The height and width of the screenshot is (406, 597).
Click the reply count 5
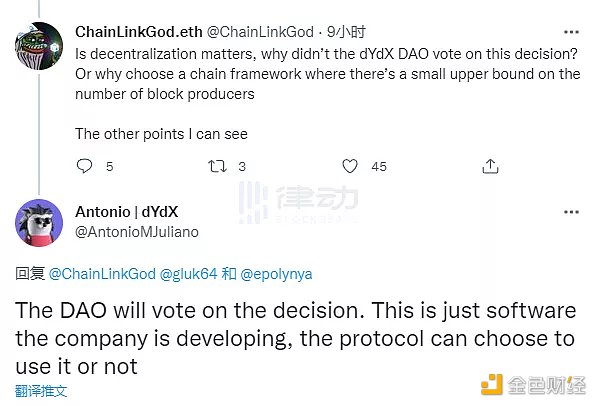pos(110,166)
